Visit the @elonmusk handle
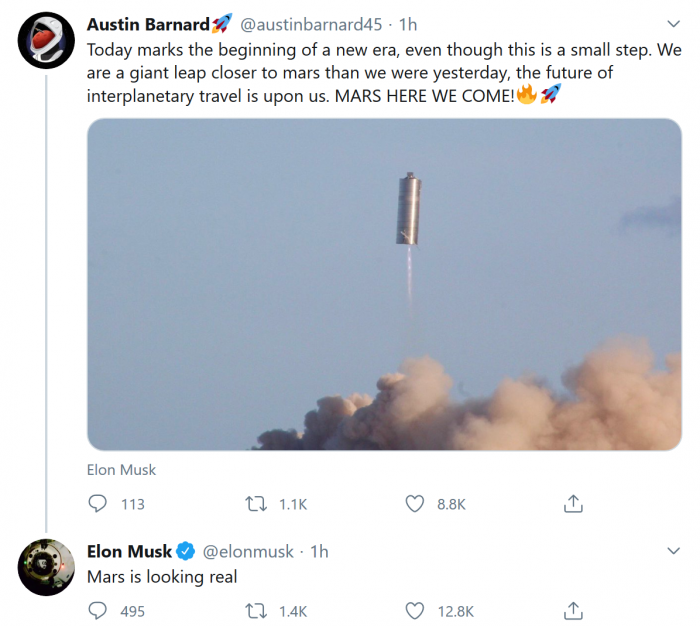 tap(249, 551)
